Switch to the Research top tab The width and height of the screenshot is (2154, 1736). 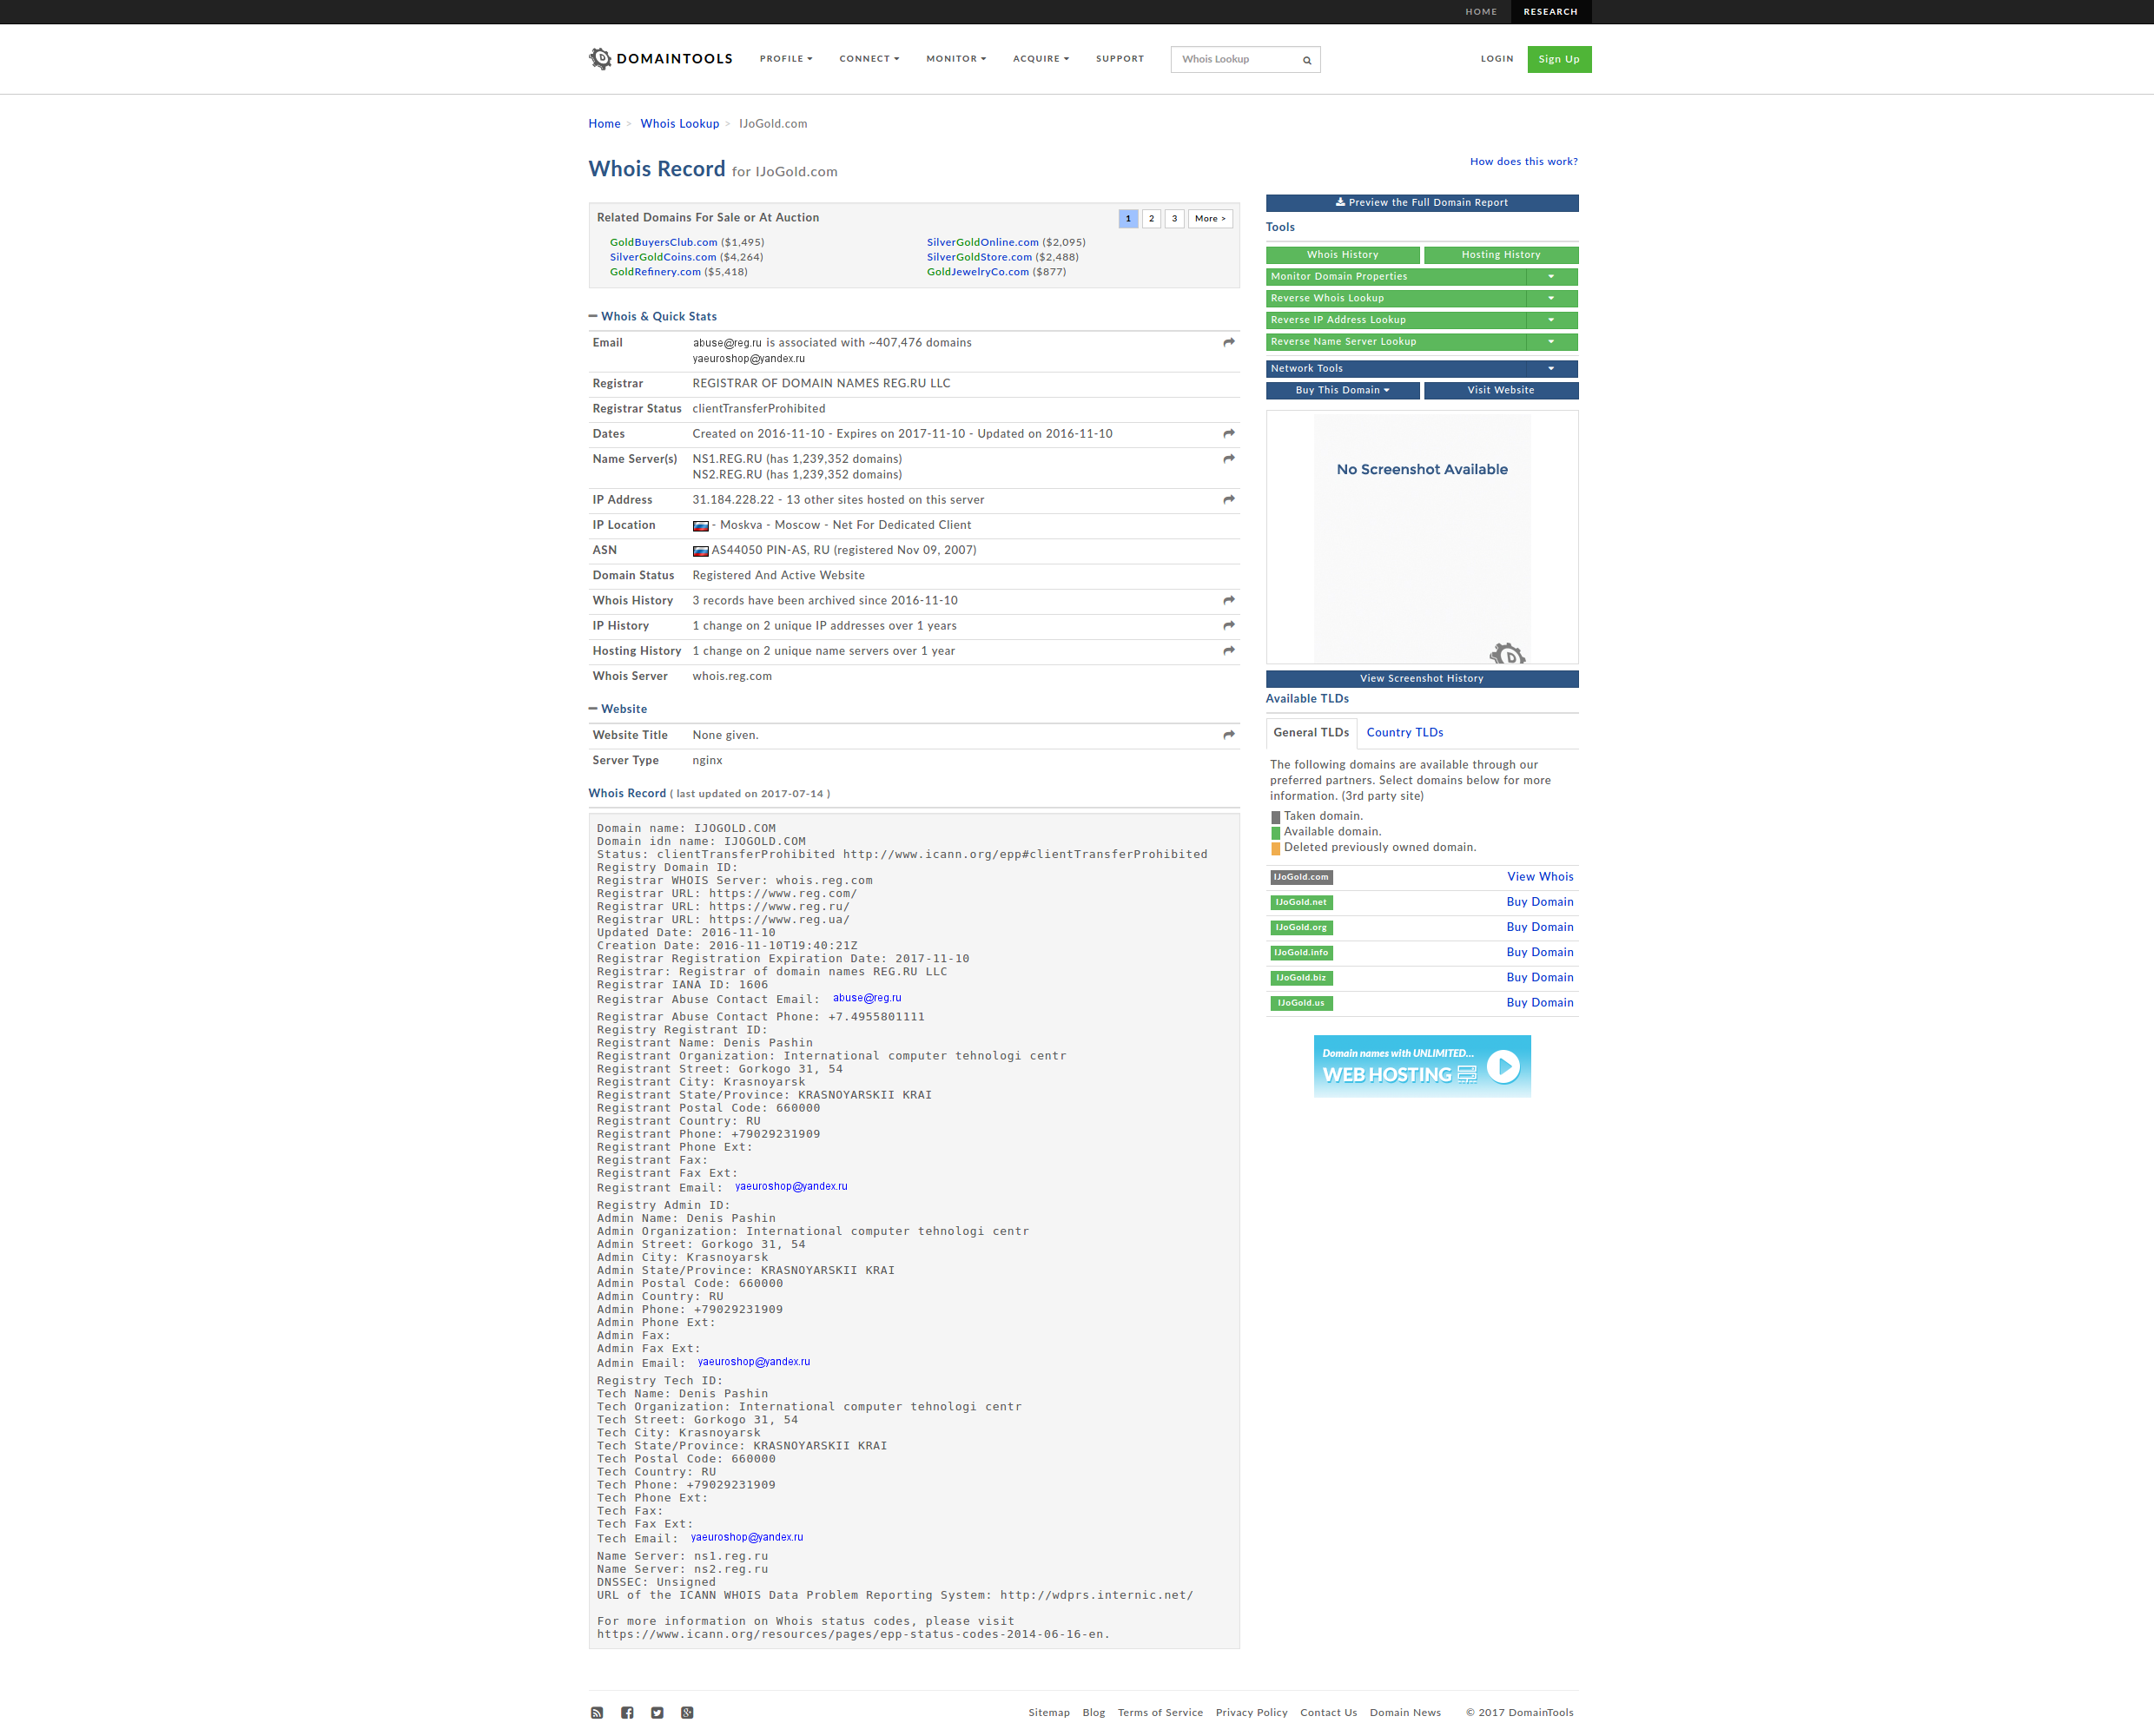(x=1550, y=12)
